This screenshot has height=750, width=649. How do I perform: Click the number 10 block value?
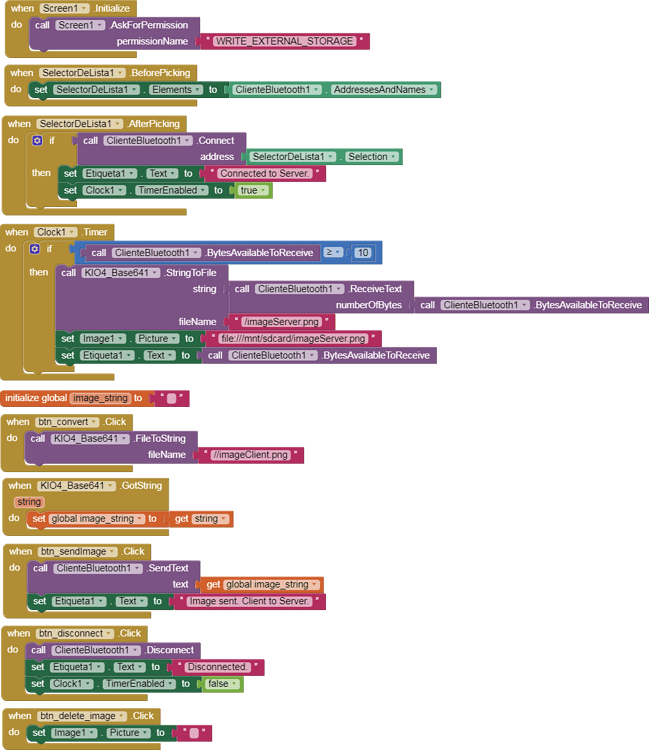[362, 253]
